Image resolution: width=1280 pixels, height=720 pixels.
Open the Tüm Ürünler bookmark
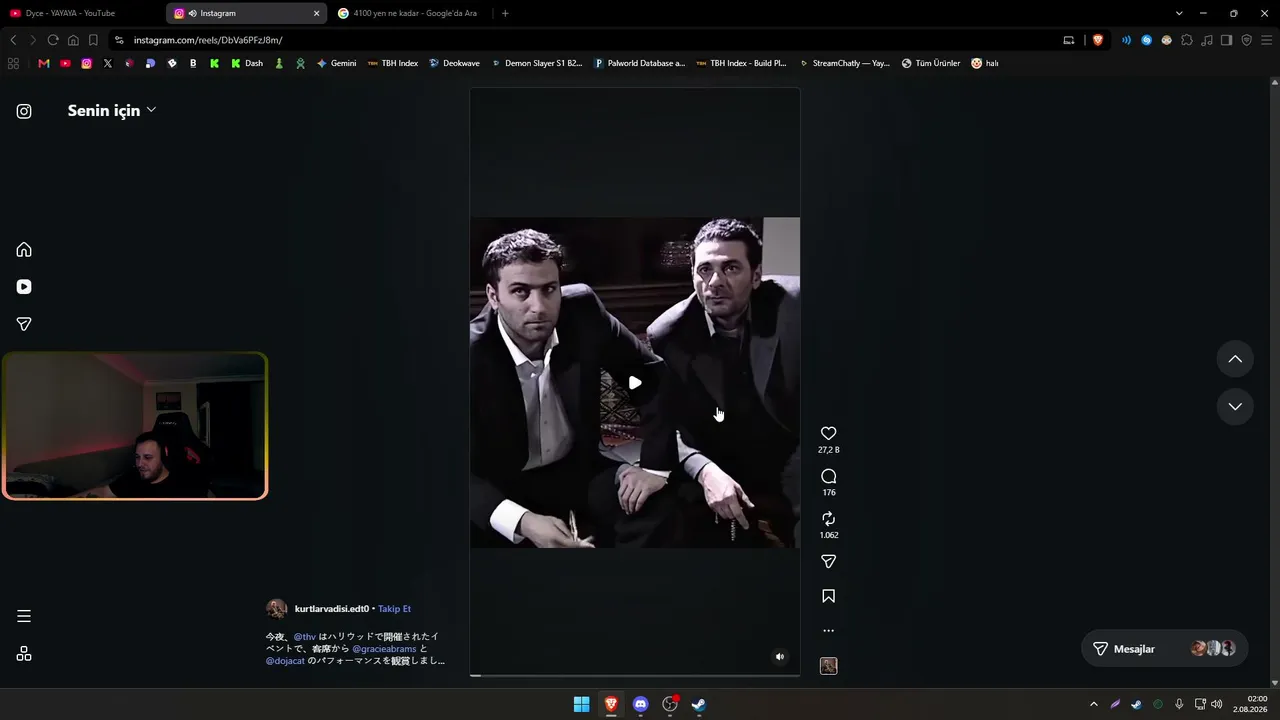coord(931,63)
